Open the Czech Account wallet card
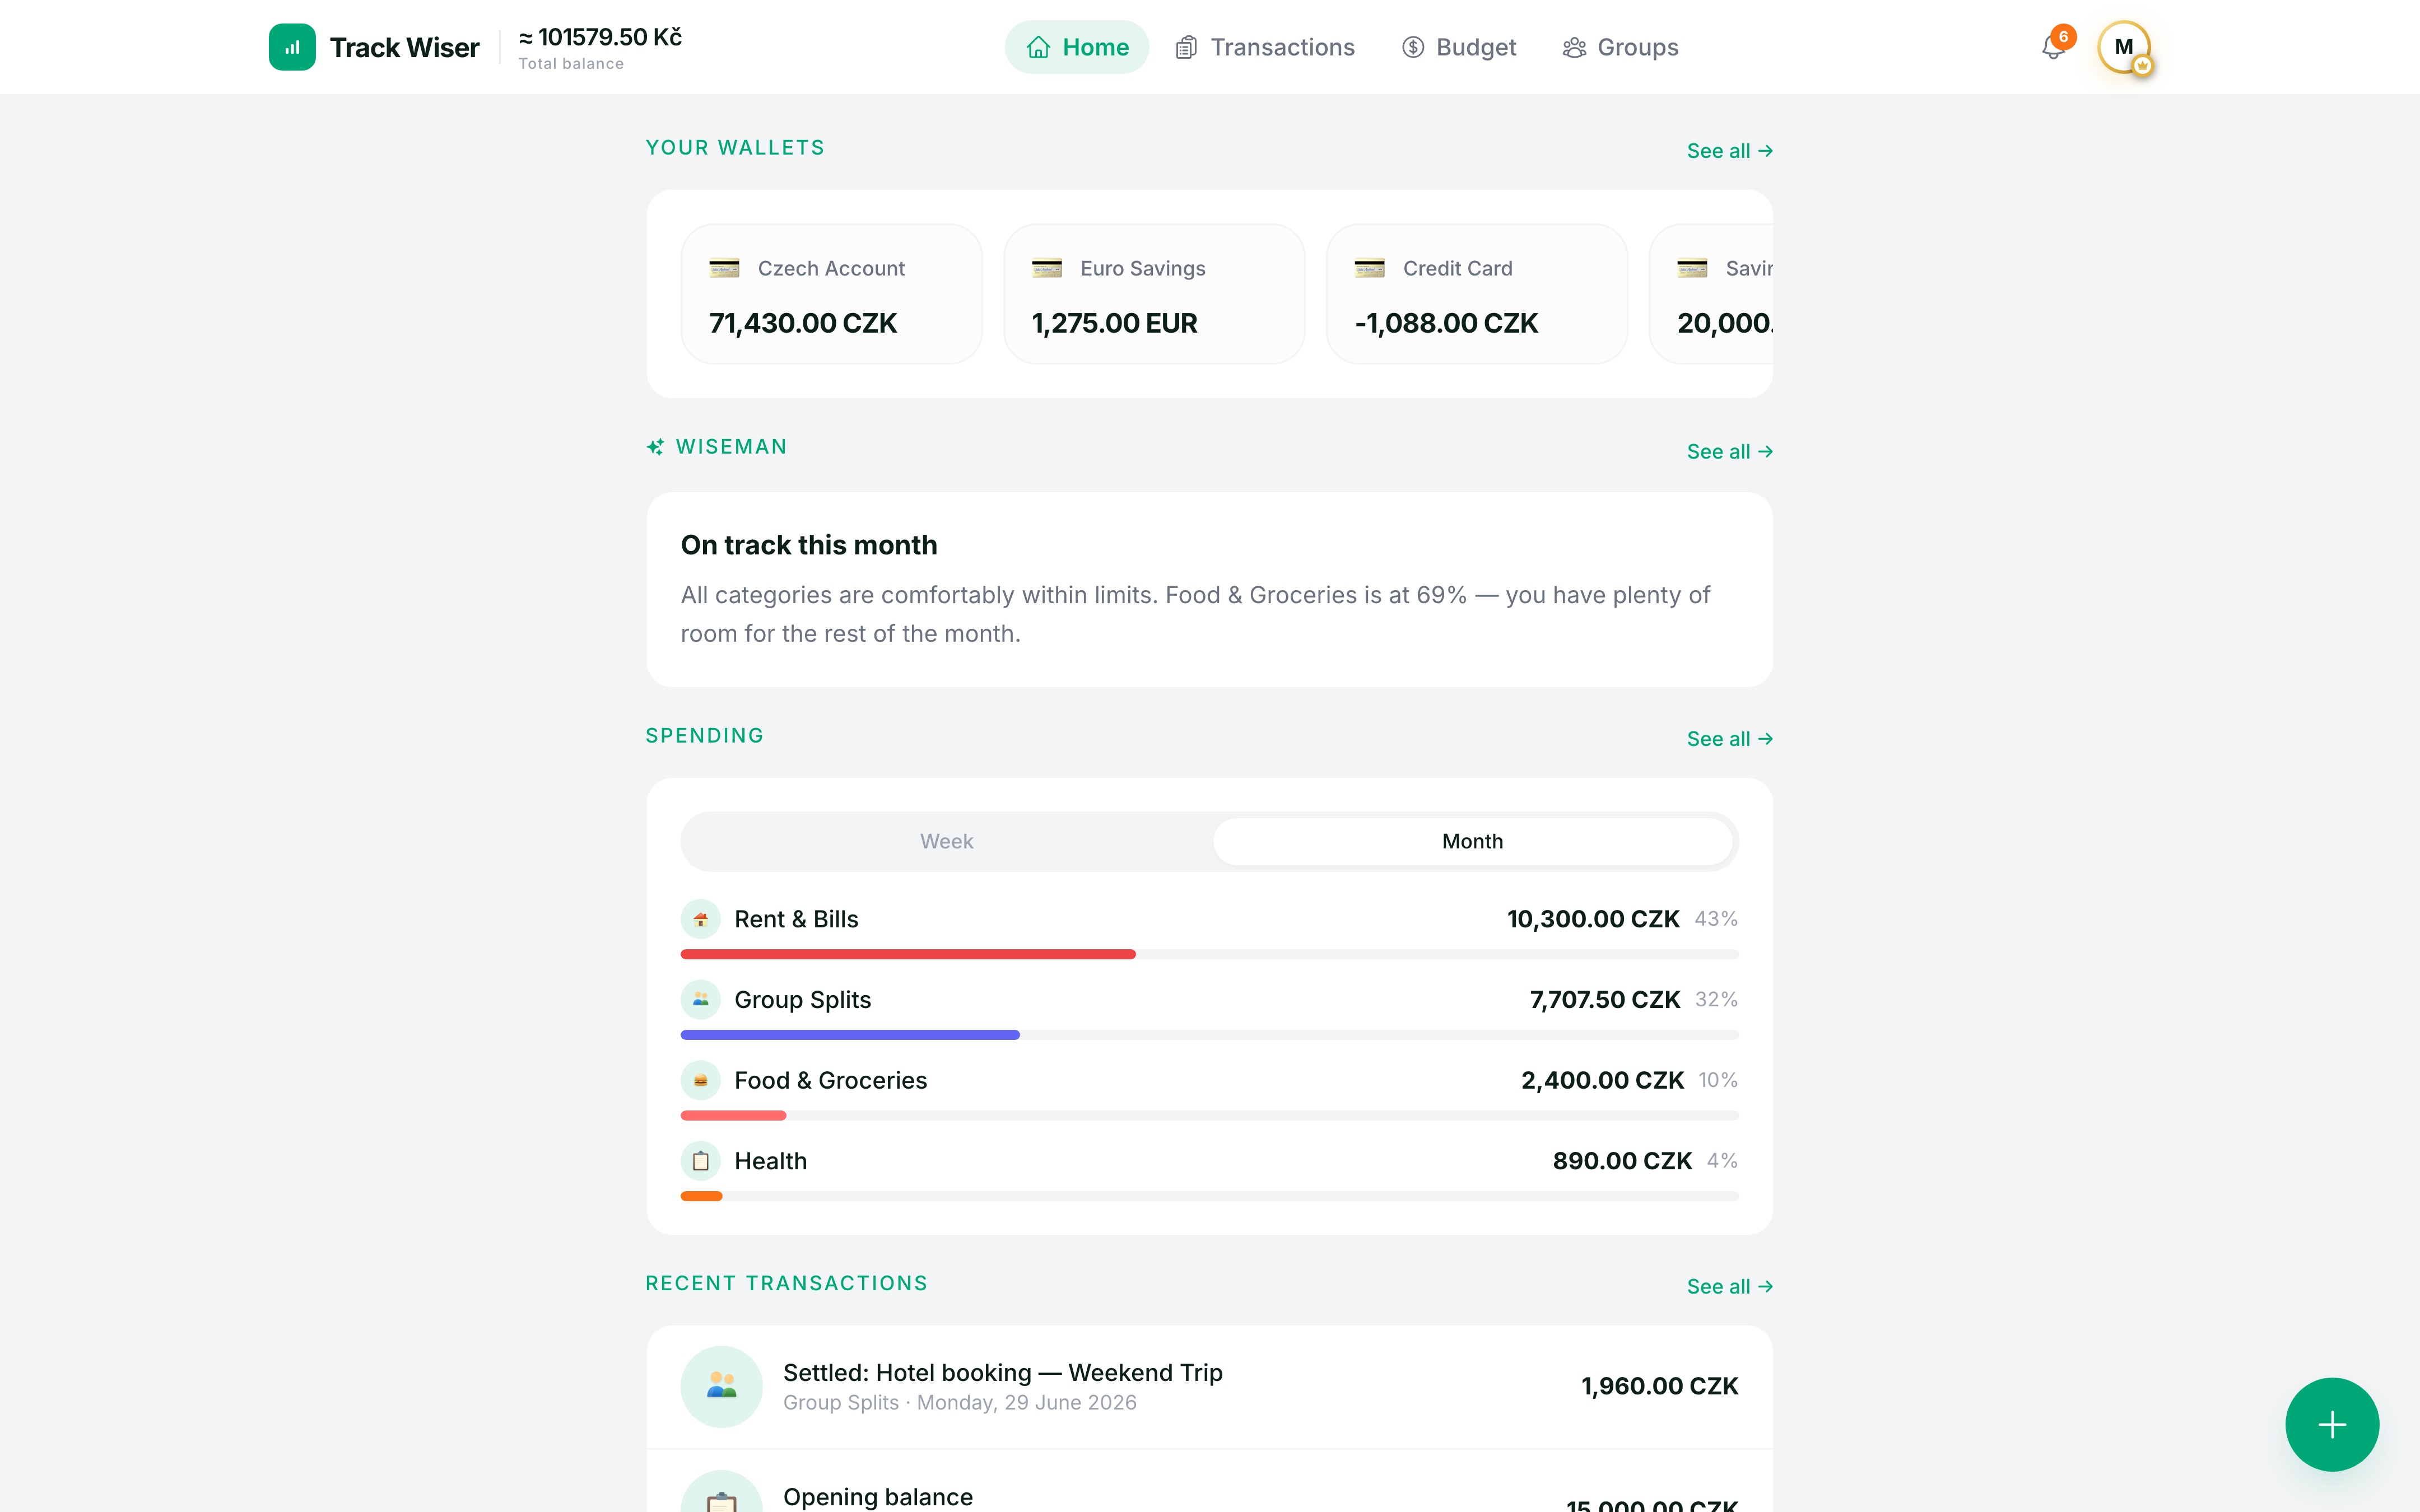Screen dimensions: 2420x1512 [x=831, y=294]
